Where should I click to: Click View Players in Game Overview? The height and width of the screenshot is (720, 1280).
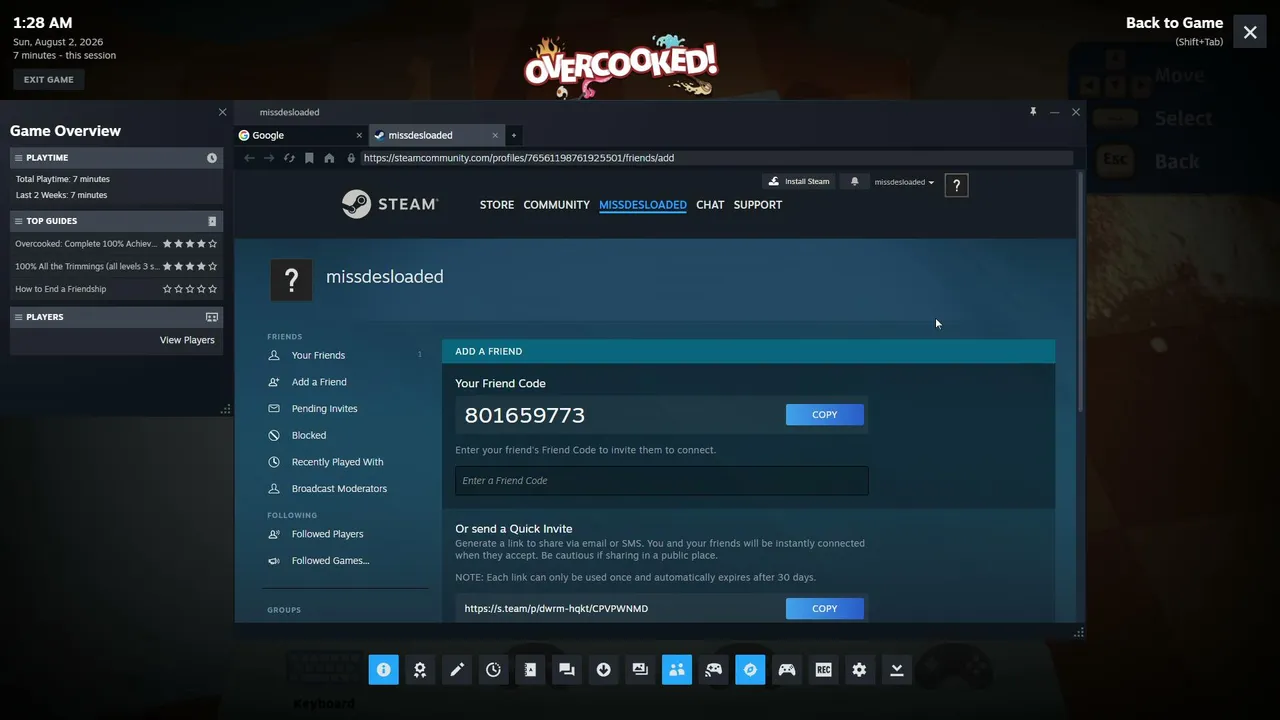click(x=187, y=340)
